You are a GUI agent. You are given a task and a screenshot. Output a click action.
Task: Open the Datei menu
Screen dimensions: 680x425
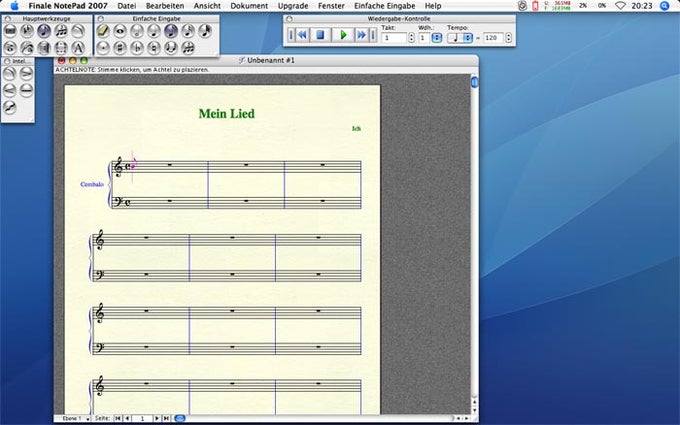pyautogui.click(x=127, y=6)
